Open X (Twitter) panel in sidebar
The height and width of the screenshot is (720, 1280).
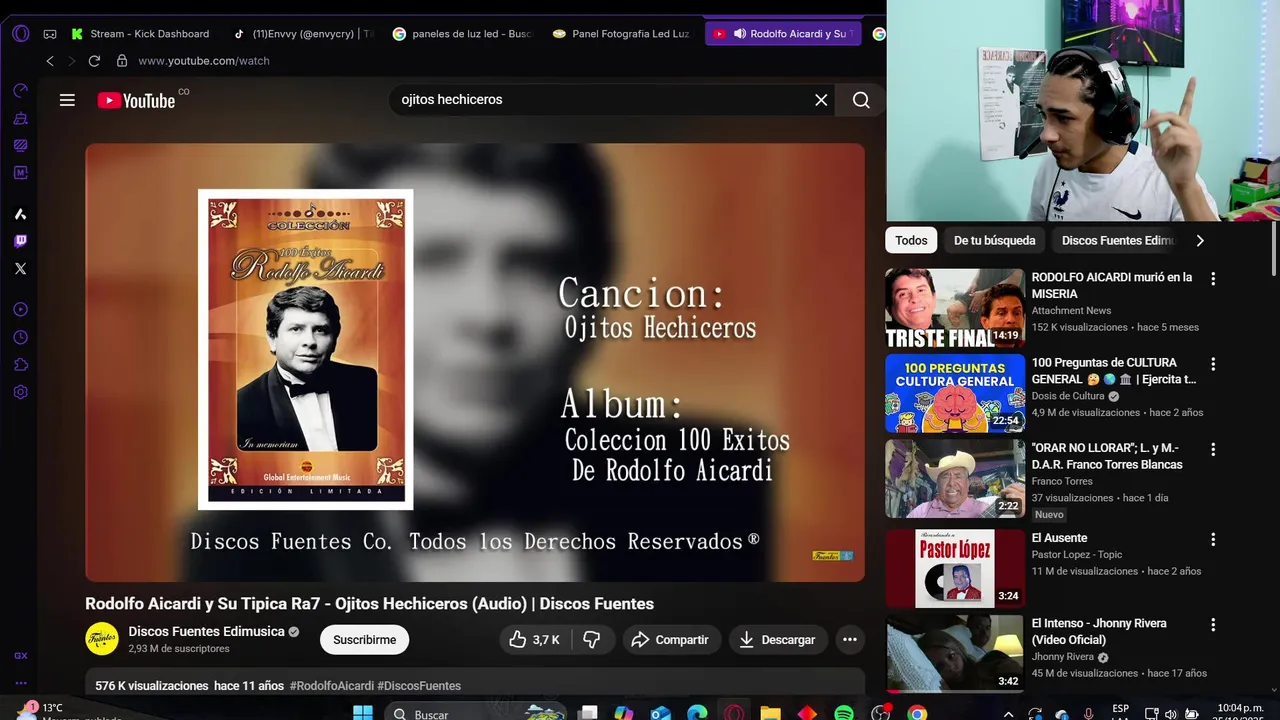click(x=20, y=268)
